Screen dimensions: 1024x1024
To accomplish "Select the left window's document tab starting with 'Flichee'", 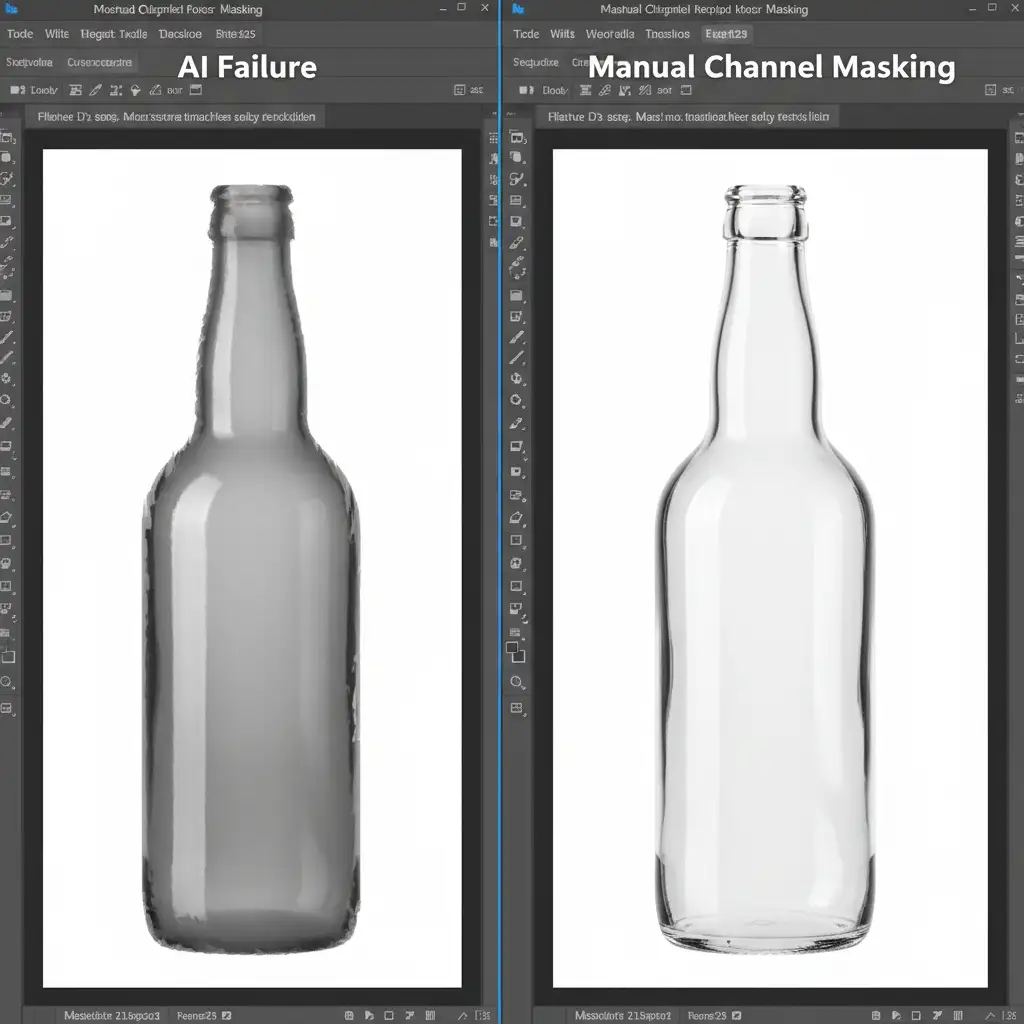I will 175,117.
